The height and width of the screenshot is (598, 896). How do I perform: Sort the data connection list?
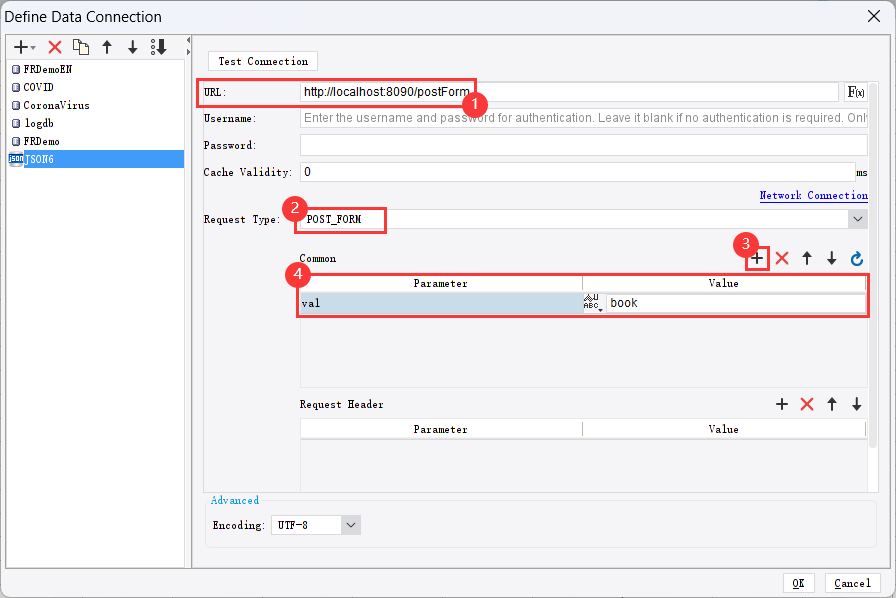158,46
